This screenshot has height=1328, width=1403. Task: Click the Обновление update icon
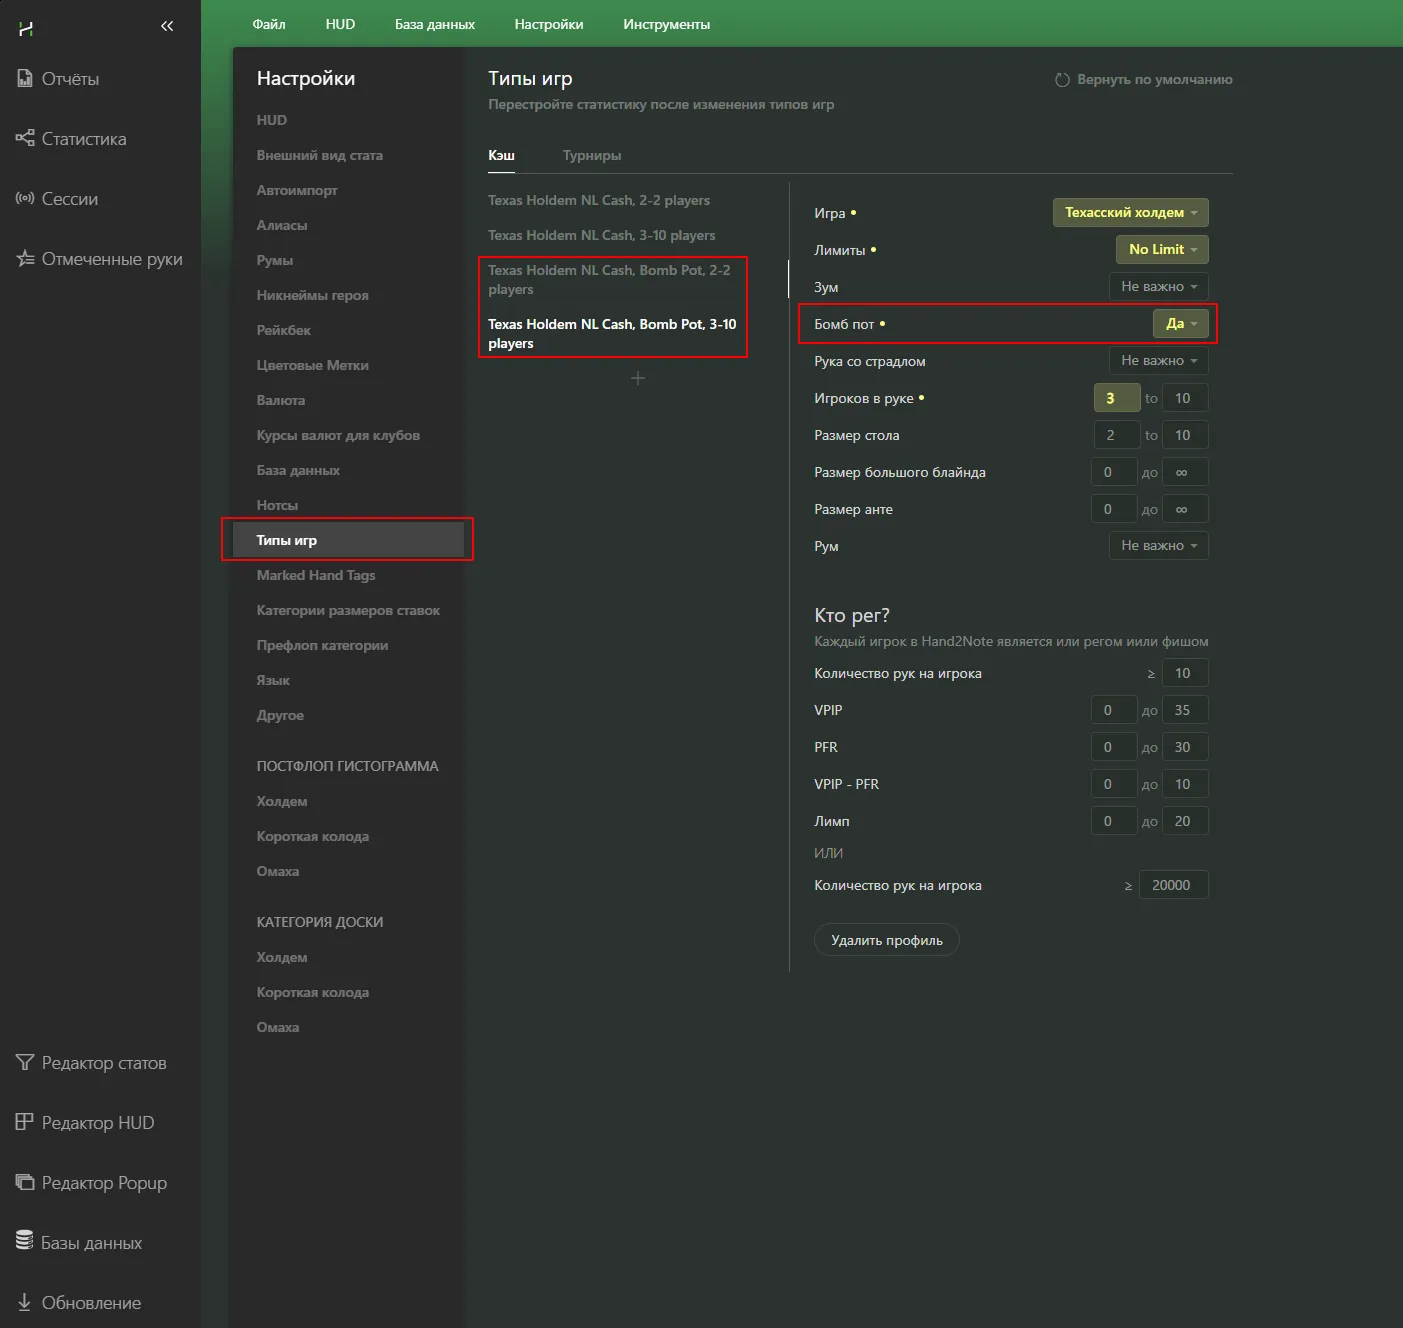pos(25,1302)
